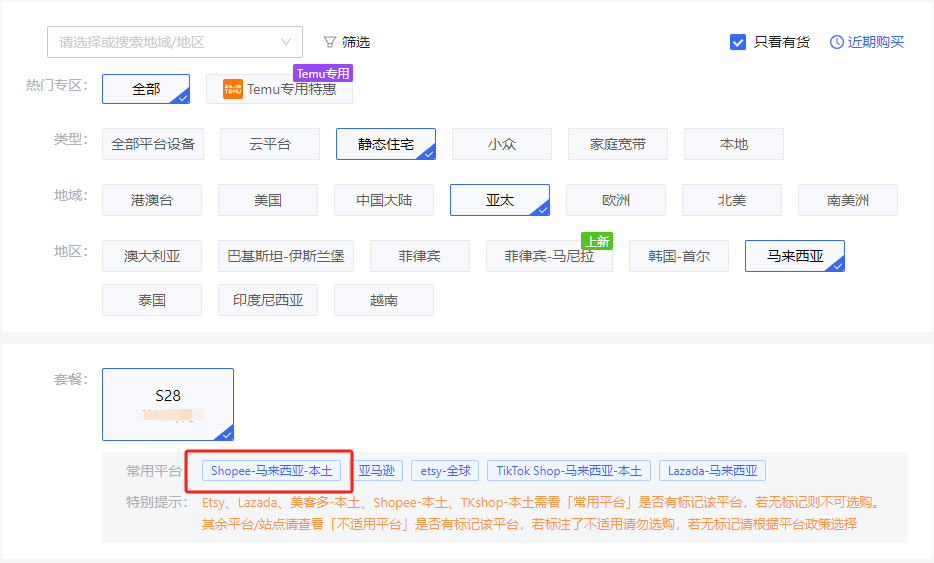Open the 近期购买 link

pos(875,42)
